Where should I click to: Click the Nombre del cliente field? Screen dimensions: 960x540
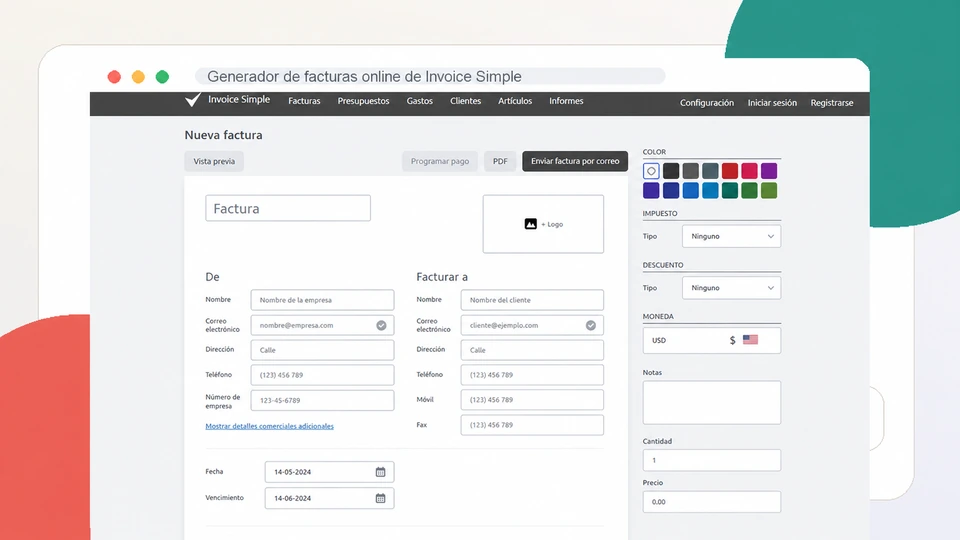[532, 300]
